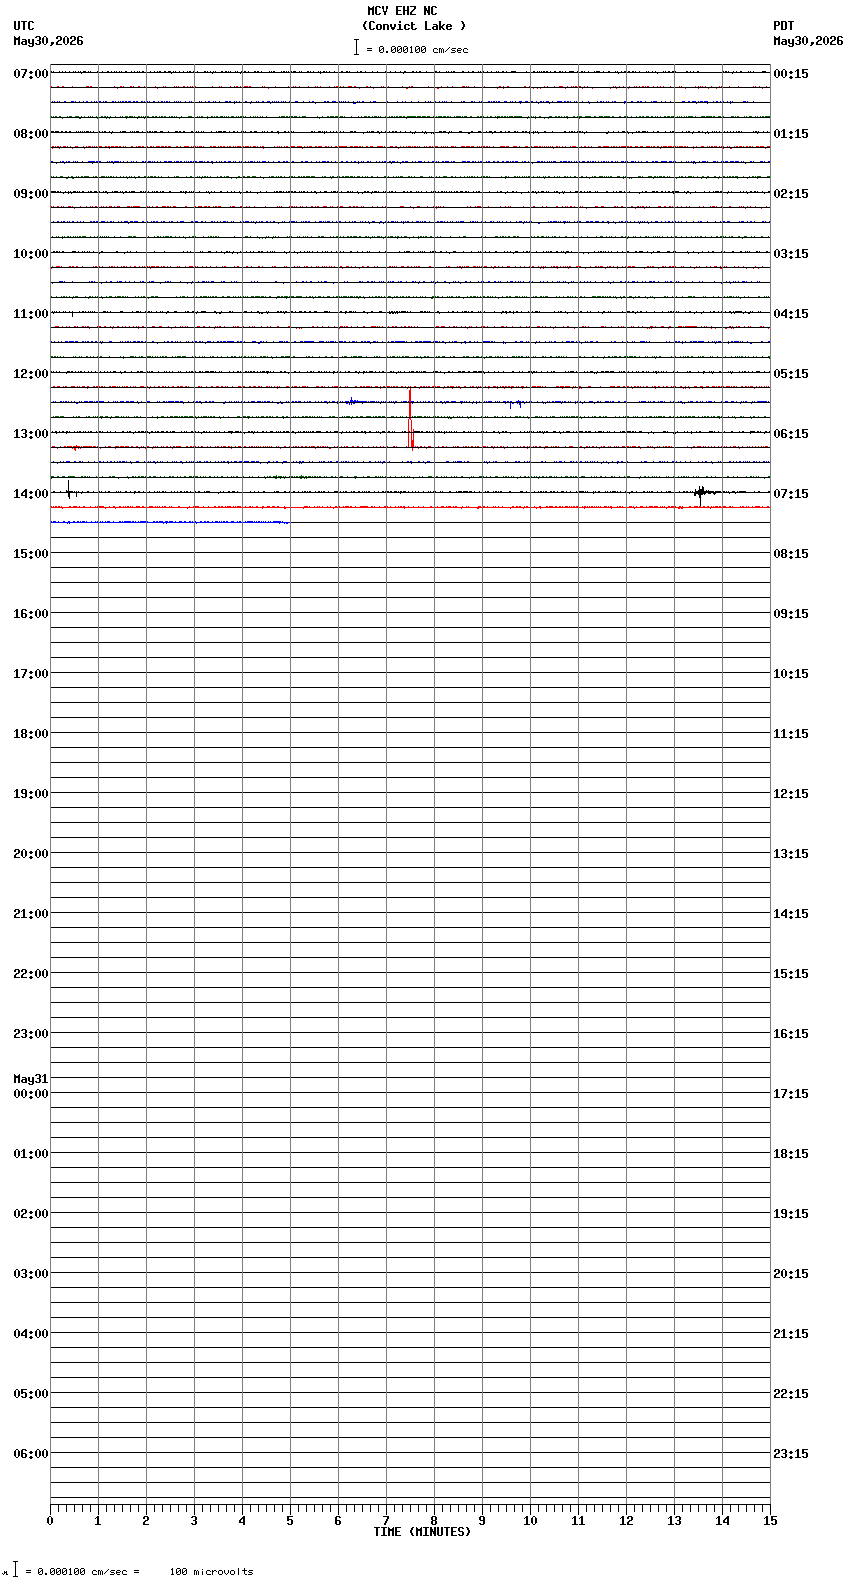Click the black spike at start of 14:00 trace
Viewport: 850px width, 1584px height.
point(69,489)
